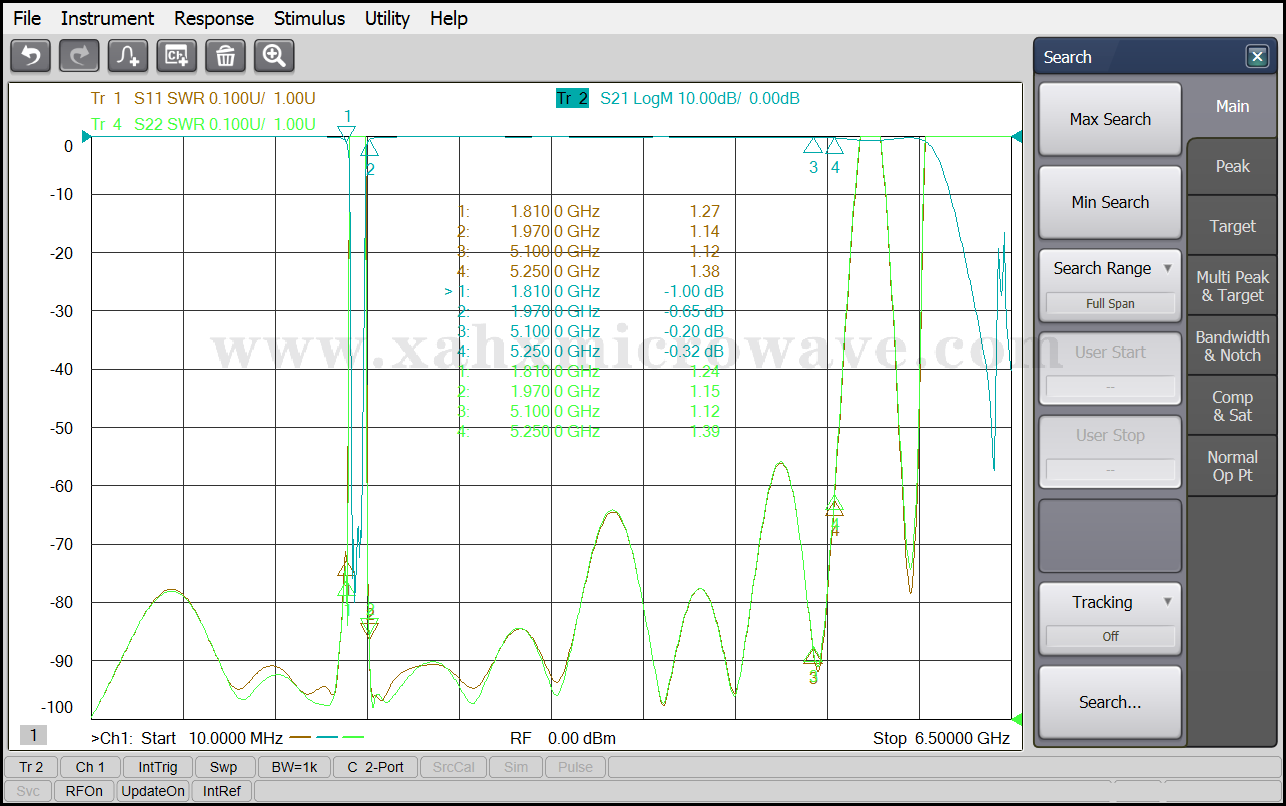The width and height of the screenshot is (1286, 806).
Task: Select the Normal Op Pt tab
Action: point(1232,466)
